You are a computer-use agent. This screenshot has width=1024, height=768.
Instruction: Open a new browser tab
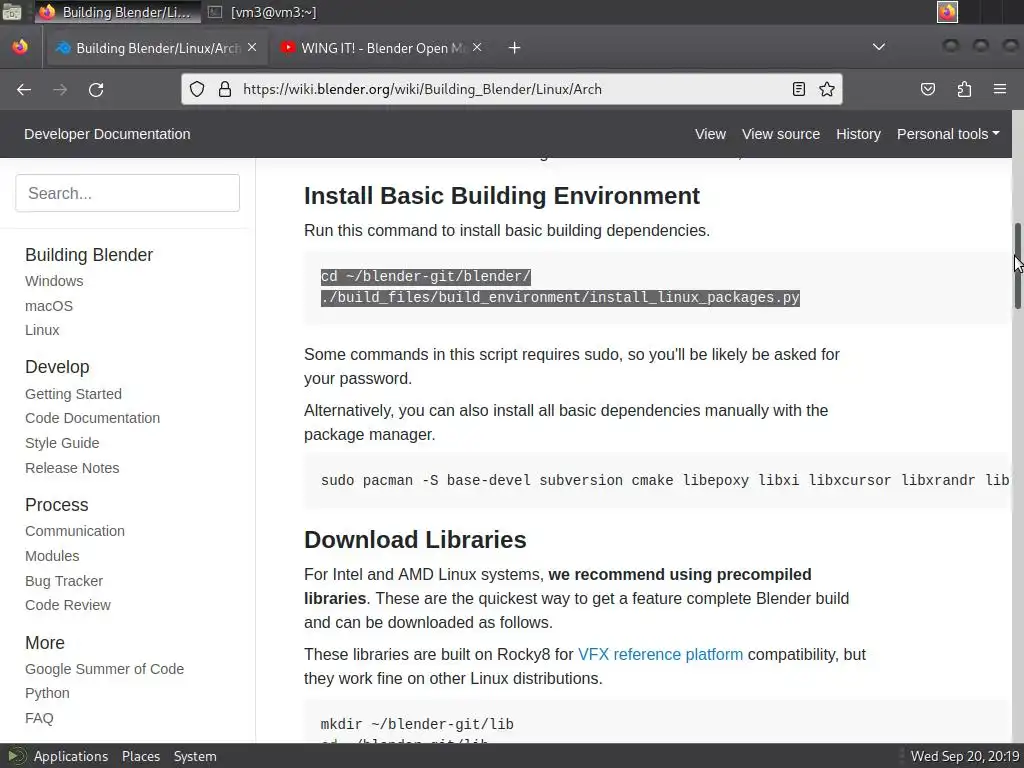(515, 48)
